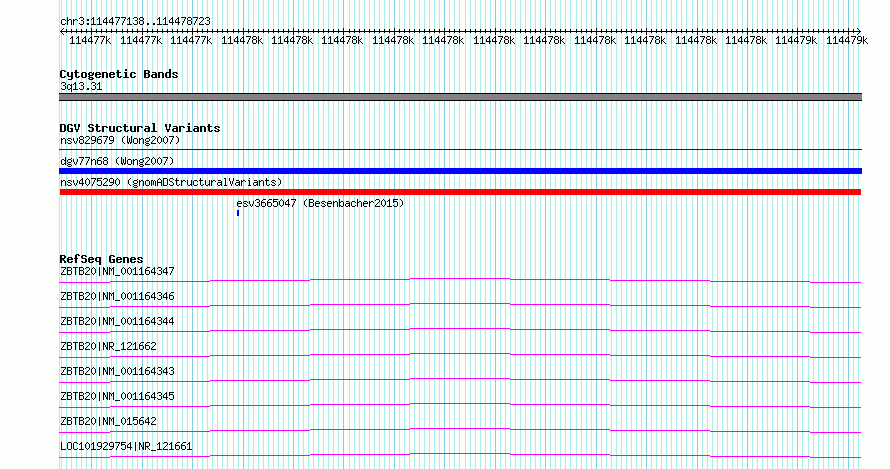
Task: Click the magenta intron line under ZBTB20|NM_001164345
Action: (460, 404)
